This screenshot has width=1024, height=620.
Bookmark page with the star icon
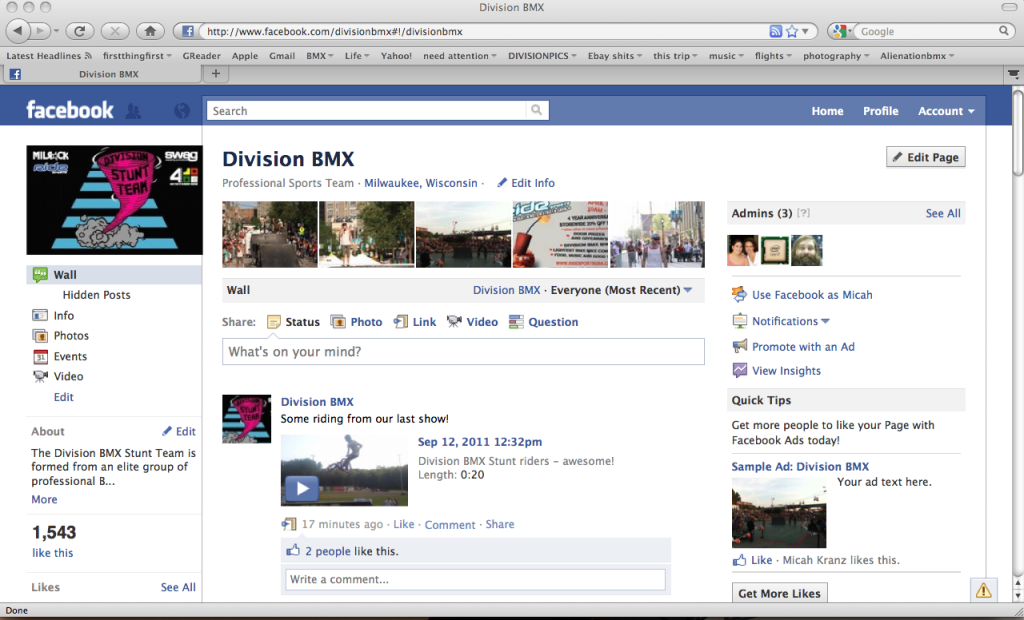[792, 31]
